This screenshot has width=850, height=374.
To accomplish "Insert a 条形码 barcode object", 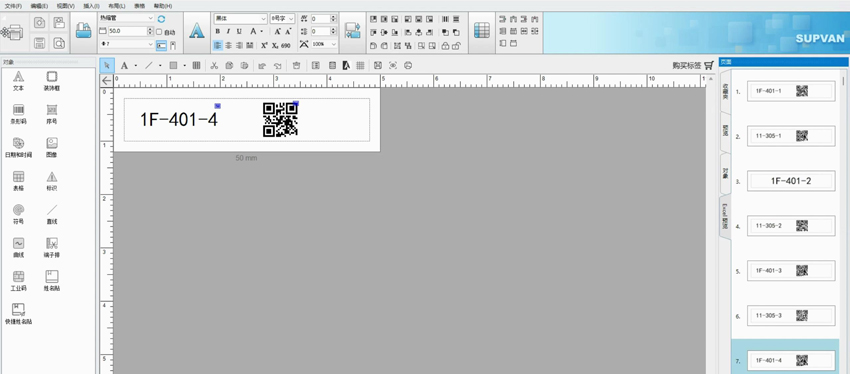I will tap(18, 114).
